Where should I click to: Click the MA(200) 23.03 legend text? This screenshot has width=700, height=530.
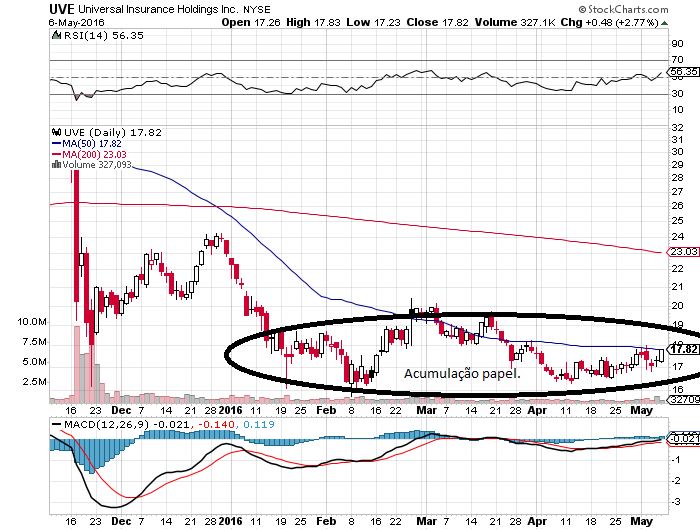94,154
